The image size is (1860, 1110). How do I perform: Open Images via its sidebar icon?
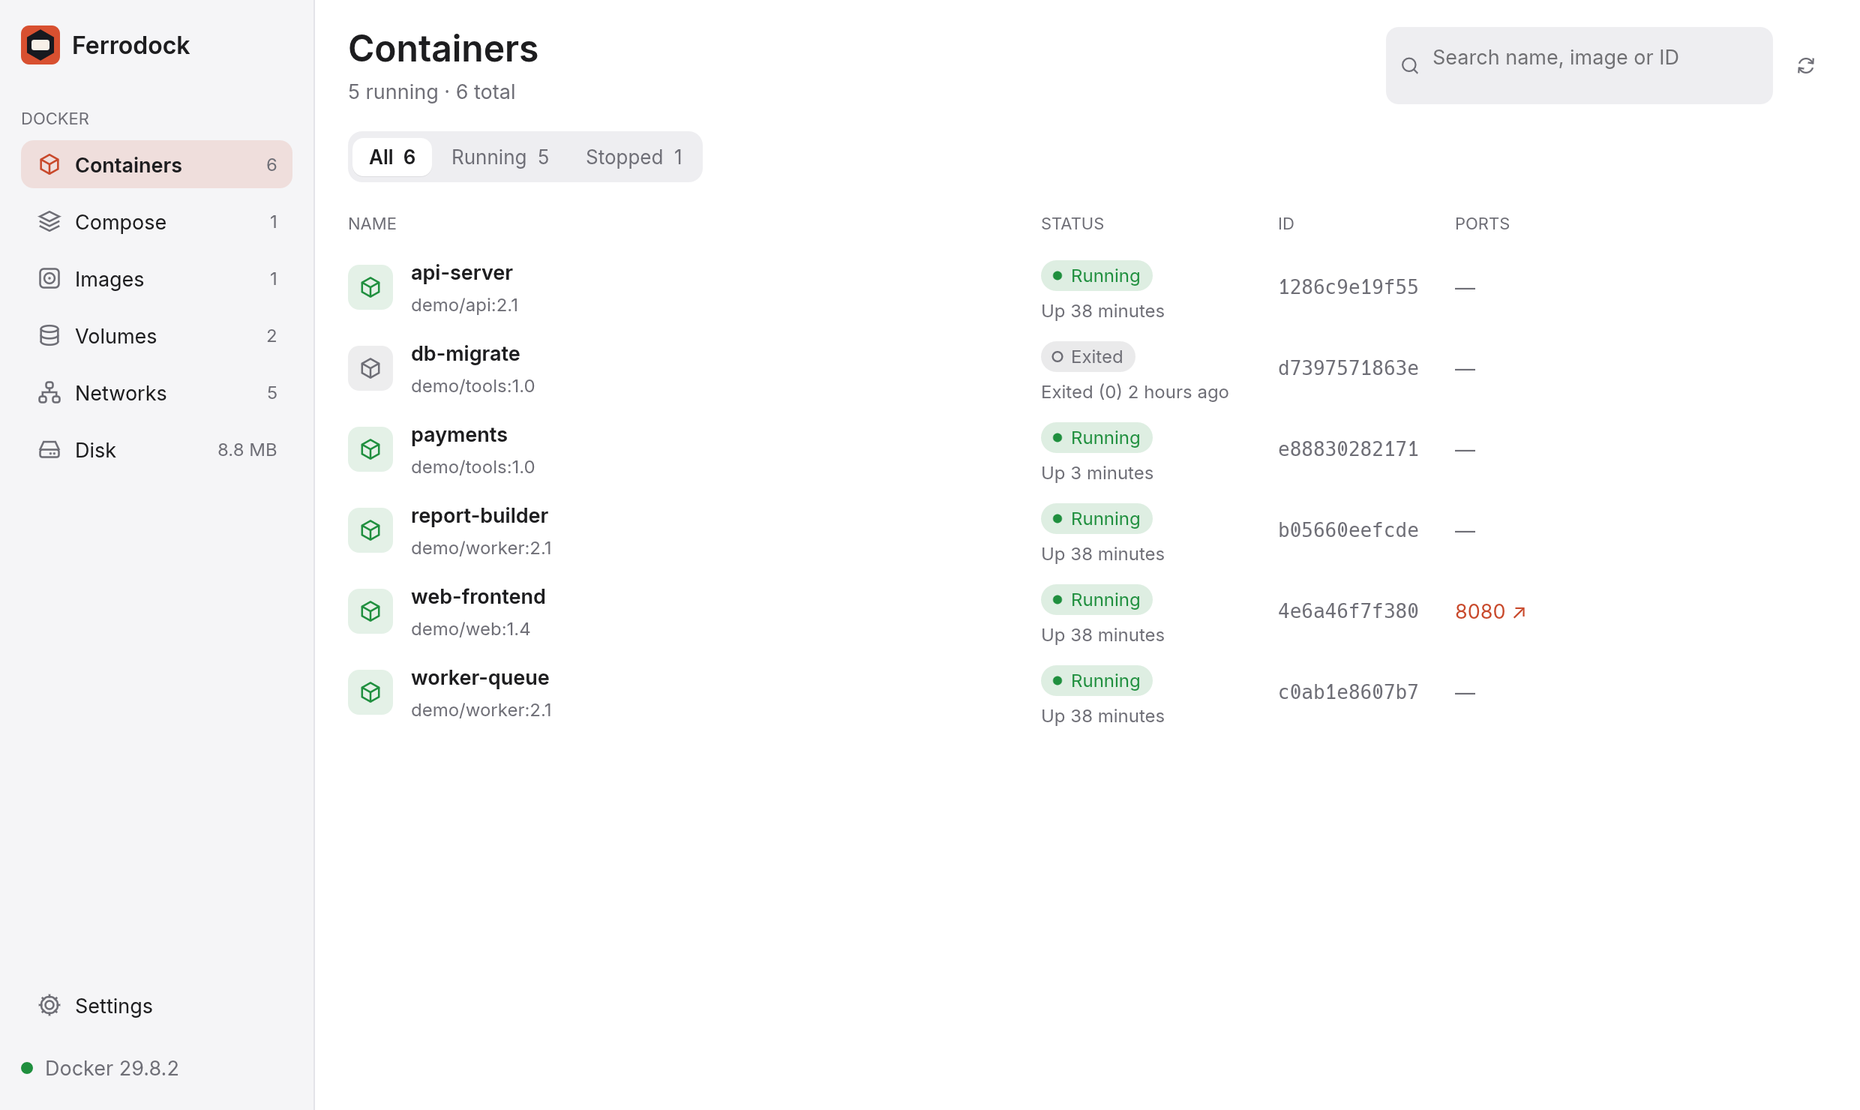coord(49,279)
